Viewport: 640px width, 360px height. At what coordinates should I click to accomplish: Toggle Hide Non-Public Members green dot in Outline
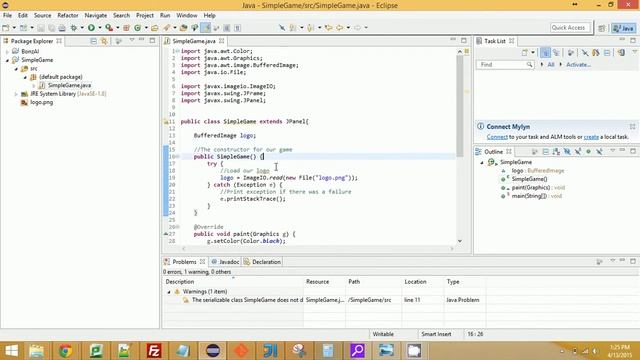(x=588, y=151)
